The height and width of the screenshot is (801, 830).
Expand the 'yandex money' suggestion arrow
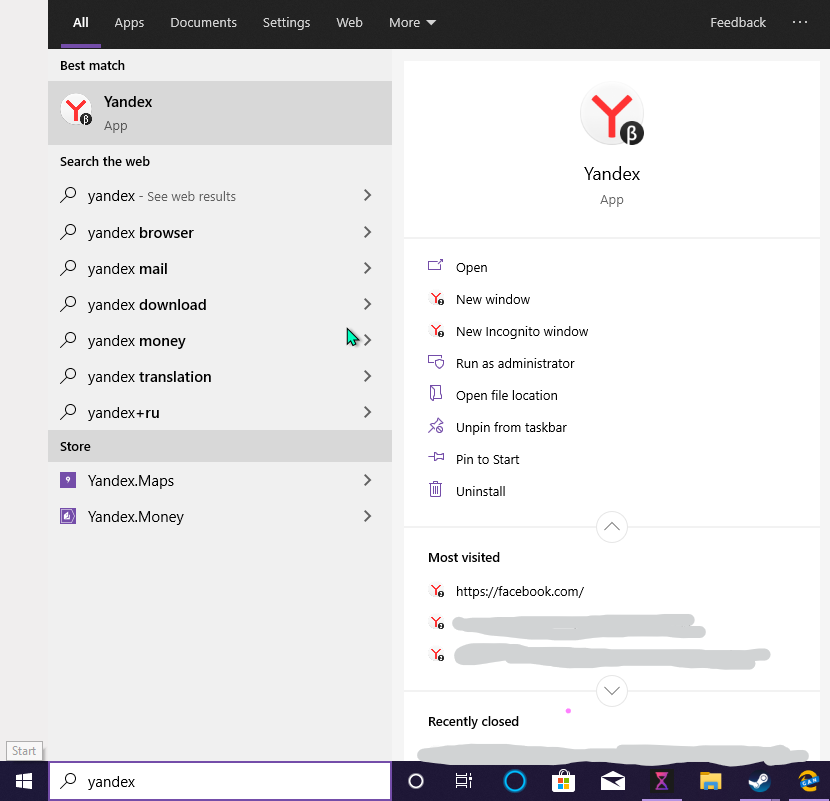pyautogui.click(x=367, y=340)
